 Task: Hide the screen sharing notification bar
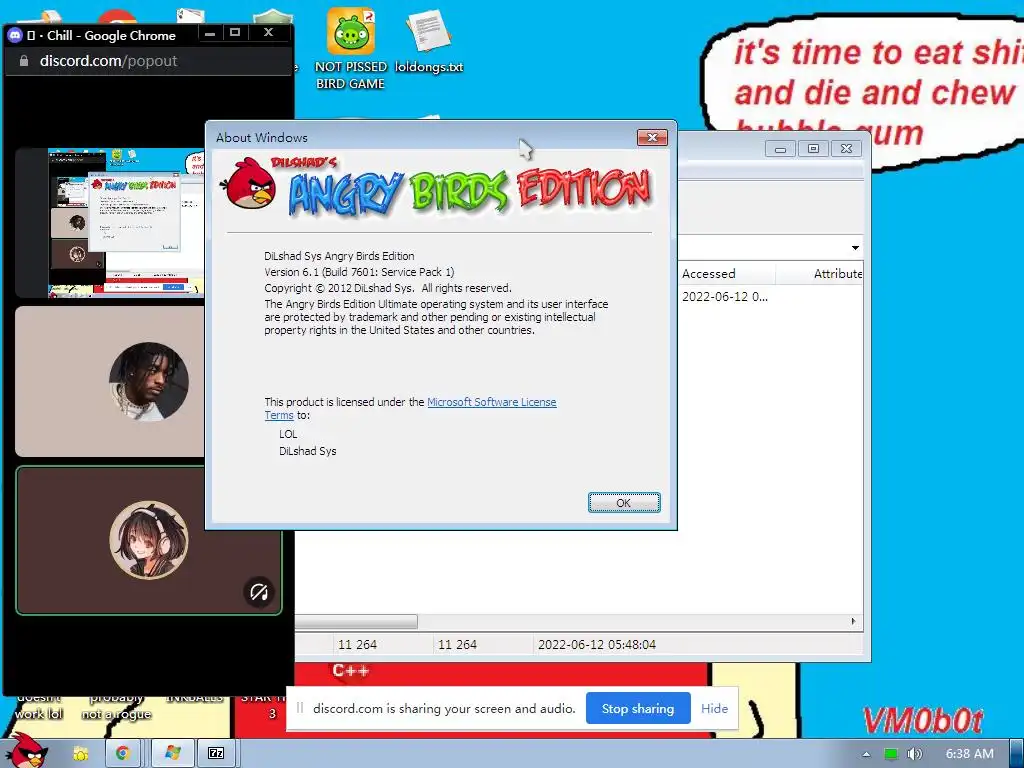tap(714, 709)
